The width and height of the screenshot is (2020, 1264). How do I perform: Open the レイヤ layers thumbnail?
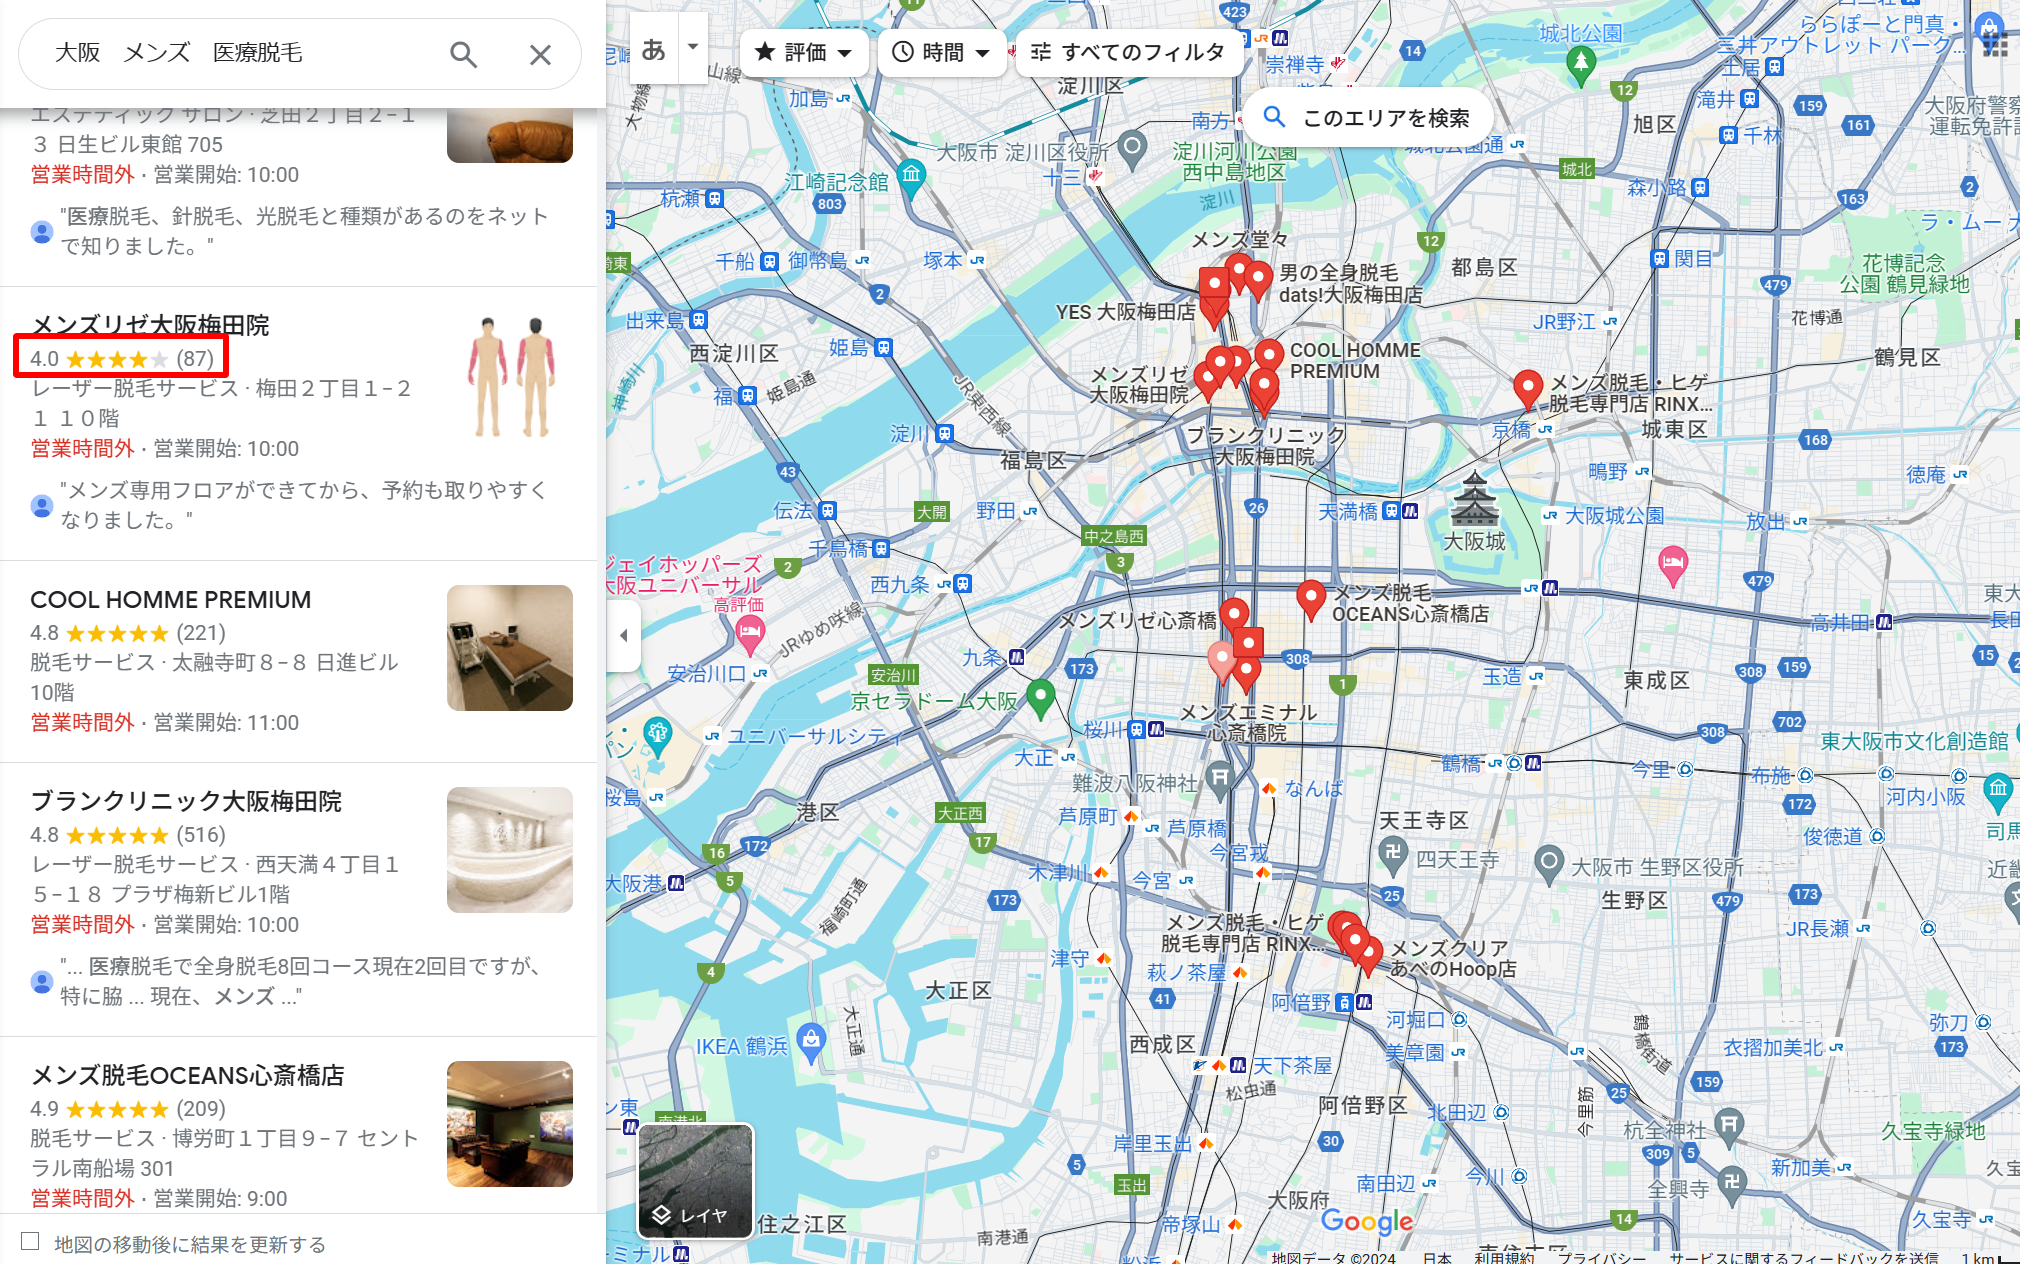click(x=696, y=1180)
